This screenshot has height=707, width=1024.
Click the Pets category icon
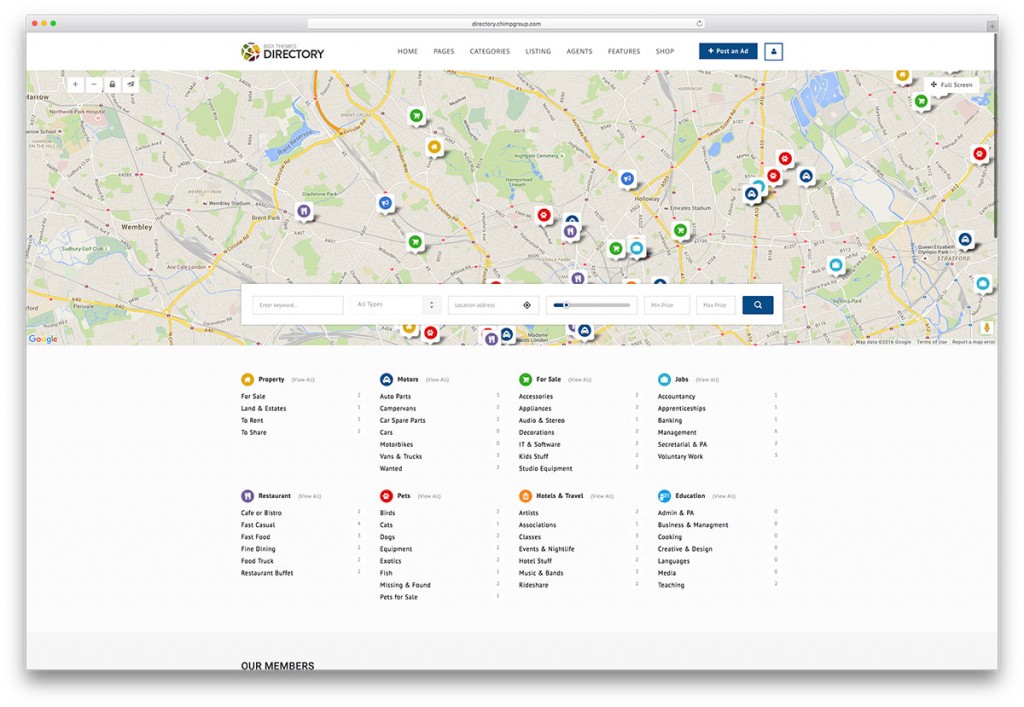(x=386, y=495)
